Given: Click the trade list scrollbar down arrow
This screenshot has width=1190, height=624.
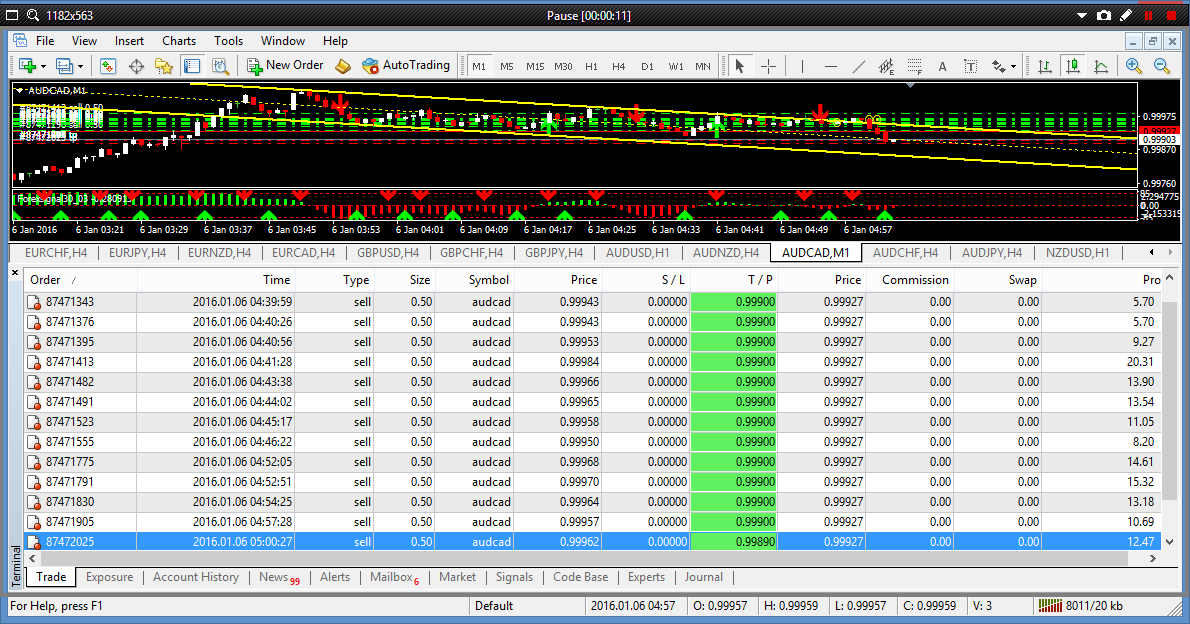Looking at the screenshot, I should (x=1170, y=542).
